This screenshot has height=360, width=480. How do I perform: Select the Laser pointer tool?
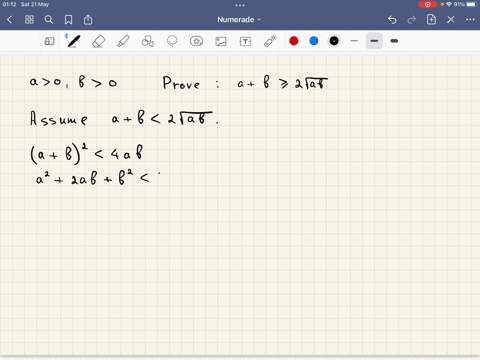tap(270, 41)
